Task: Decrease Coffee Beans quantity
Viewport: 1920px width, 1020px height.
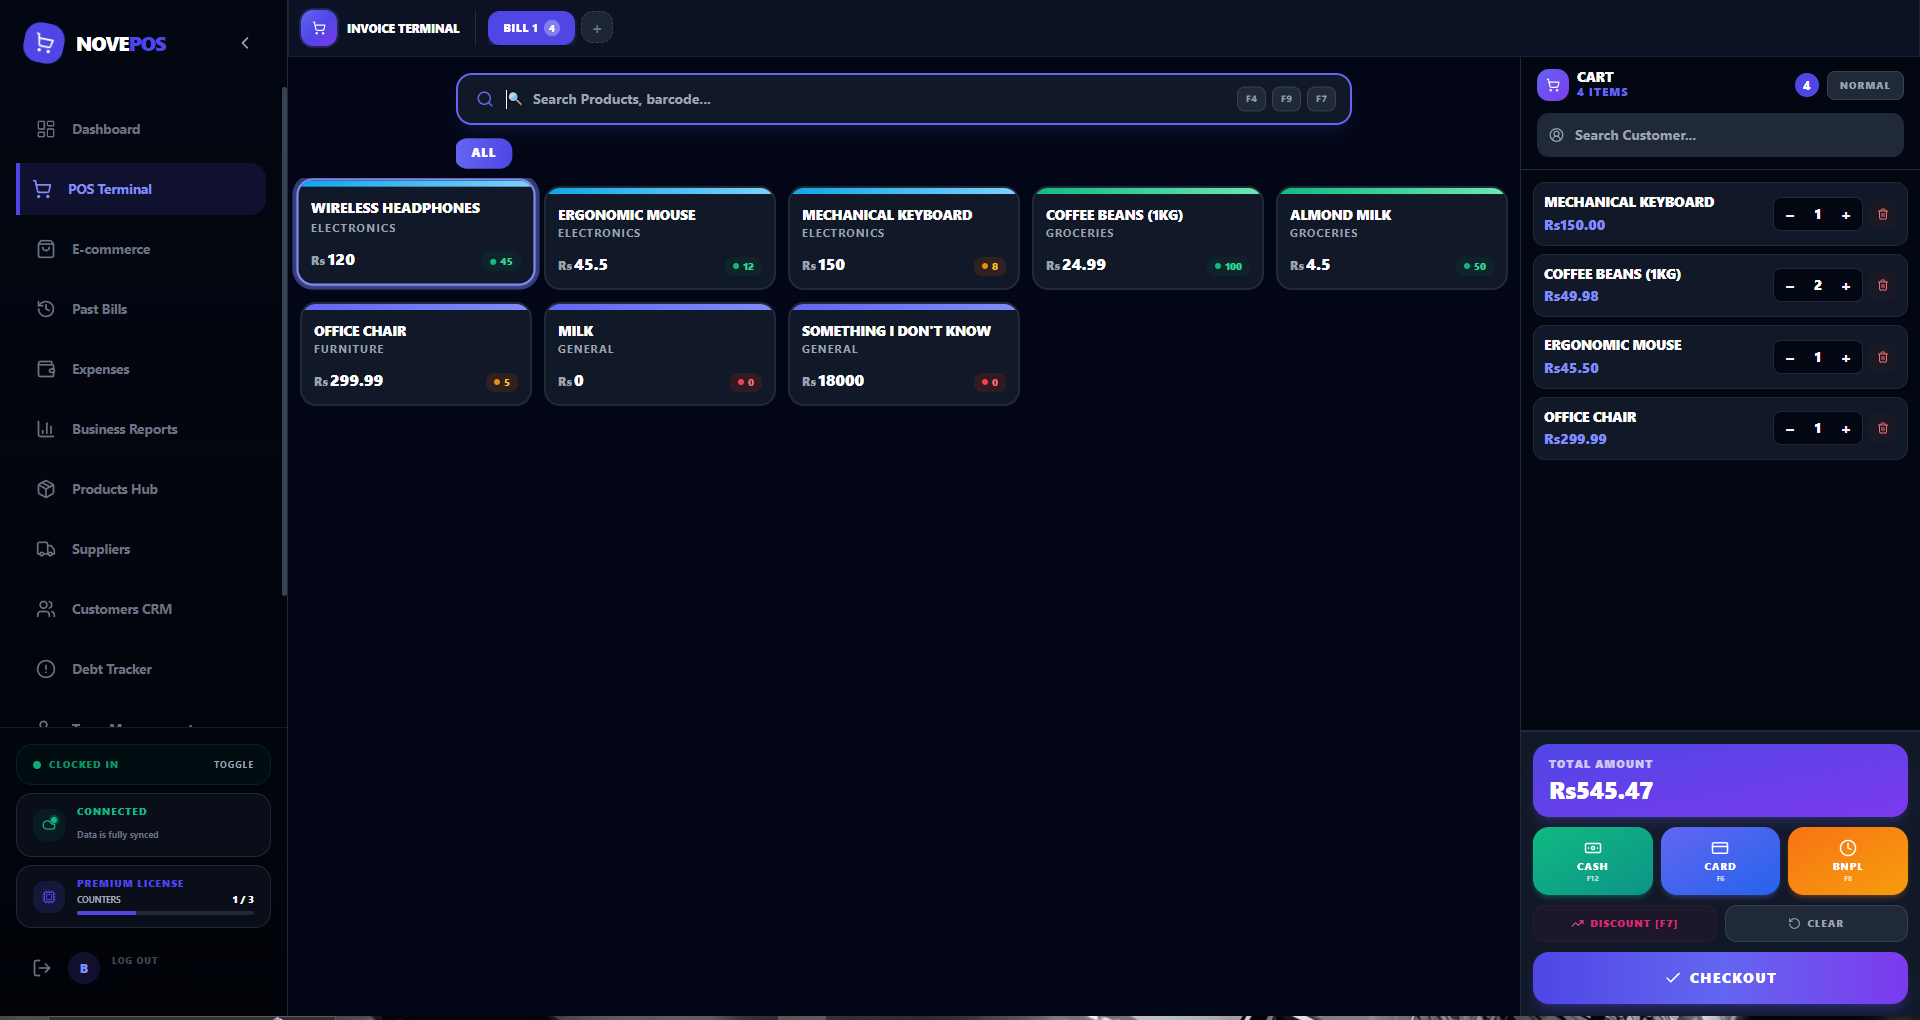Action: pos(1790,286)
